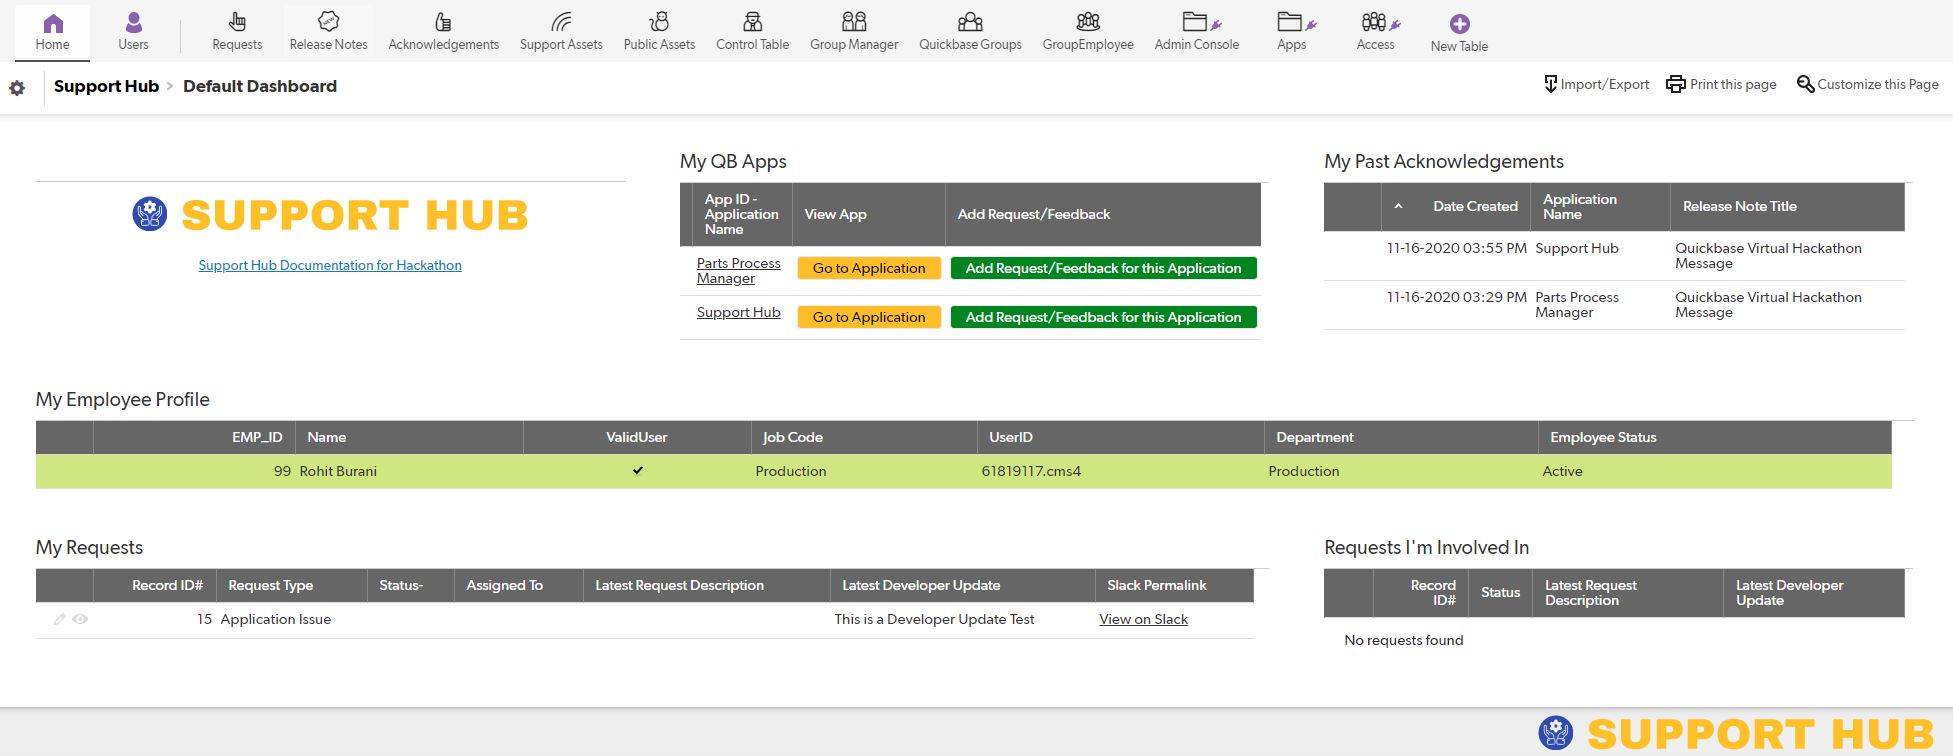The image size is (1953, 756).
Task: Add Request/Feedback for Support Hub
Action: tap(1104, 317)
